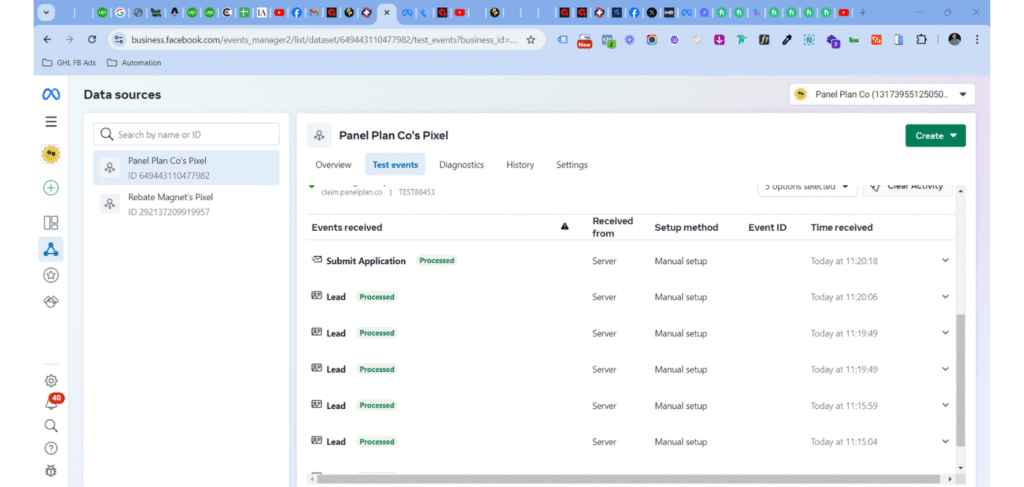Screen dimensions: 1024x487
Task: Click the Chrome profile avatar
Action: coord(955,40)
